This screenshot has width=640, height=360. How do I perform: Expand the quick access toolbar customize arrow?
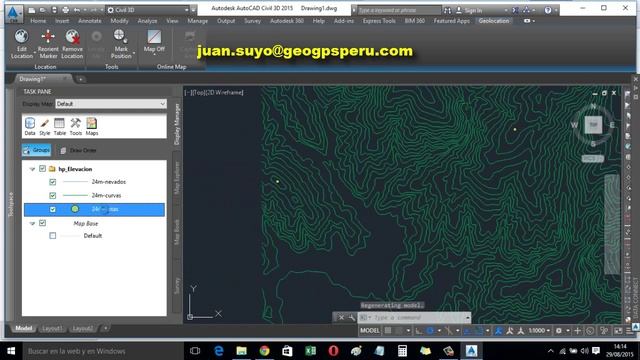pyautogui.click(x=194, y=10)
